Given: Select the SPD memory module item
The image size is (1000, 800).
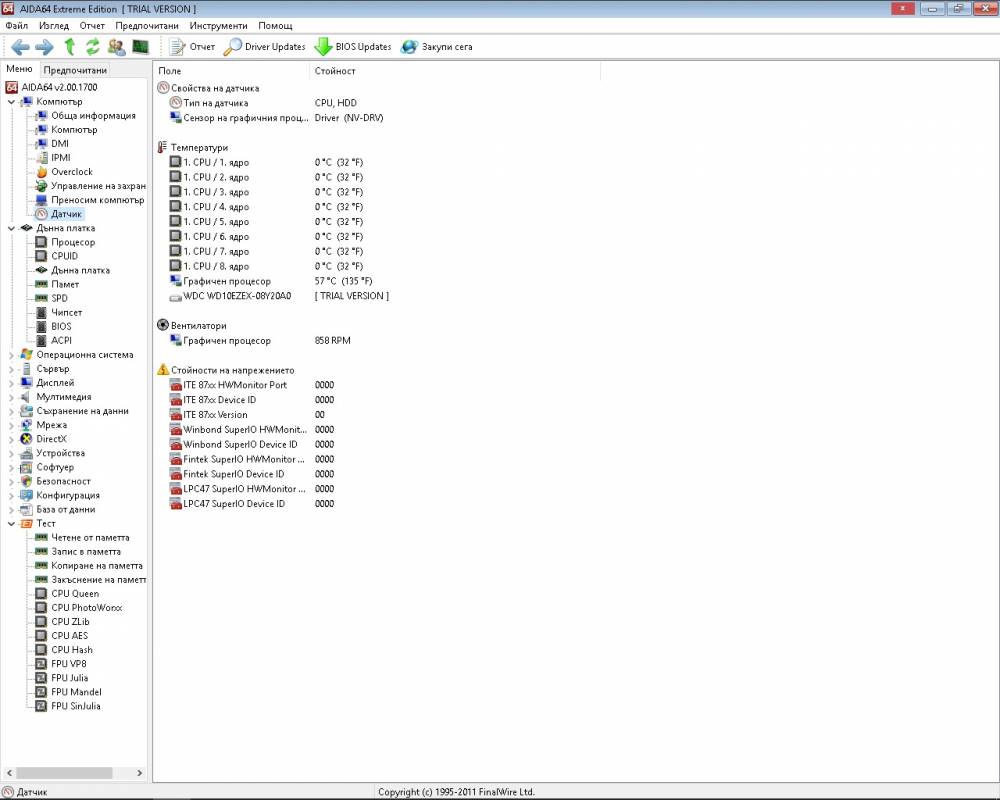Looking at the screenshot, I should [52, 298].
